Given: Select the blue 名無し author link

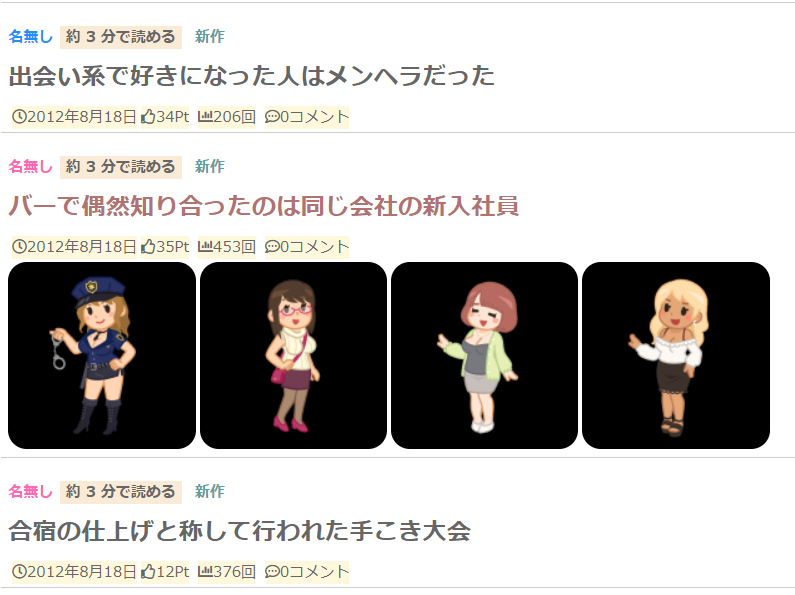Looking at the screenshot, I should pos(30,36).
